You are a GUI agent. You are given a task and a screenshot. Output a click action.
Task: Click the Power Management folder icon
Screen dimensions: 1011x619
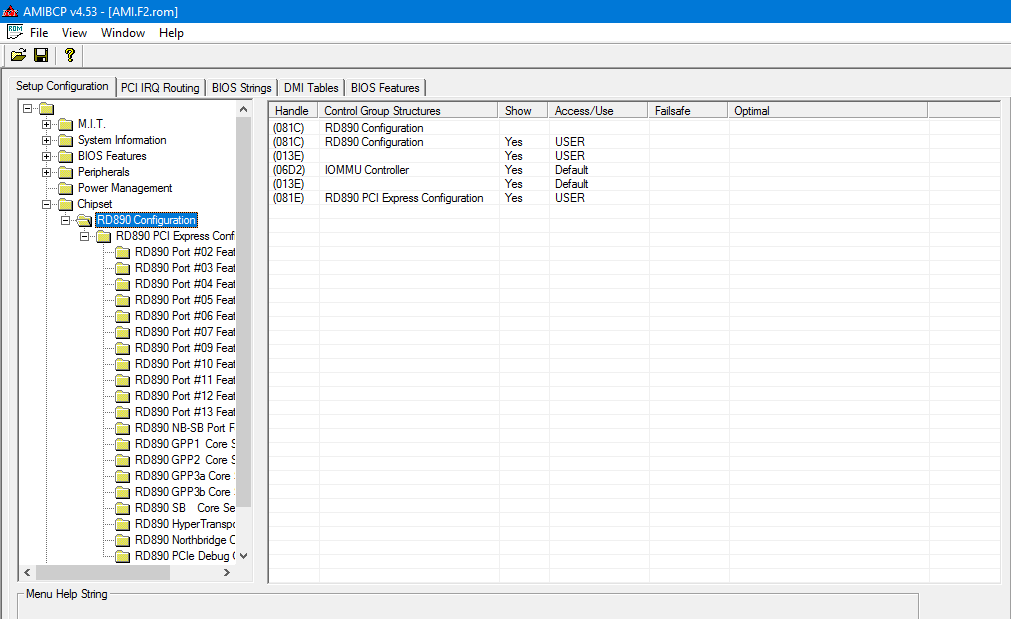[66, 188]
